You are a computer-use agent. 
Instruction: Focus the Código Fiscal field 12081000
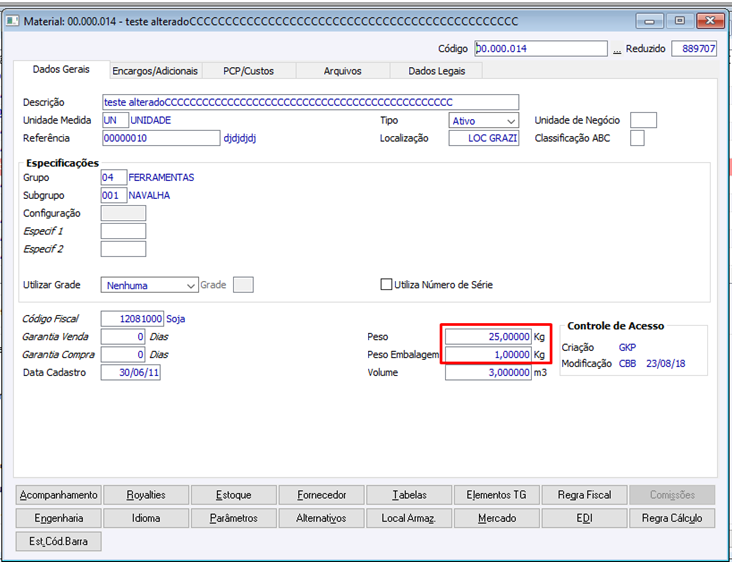click(132, 319)
